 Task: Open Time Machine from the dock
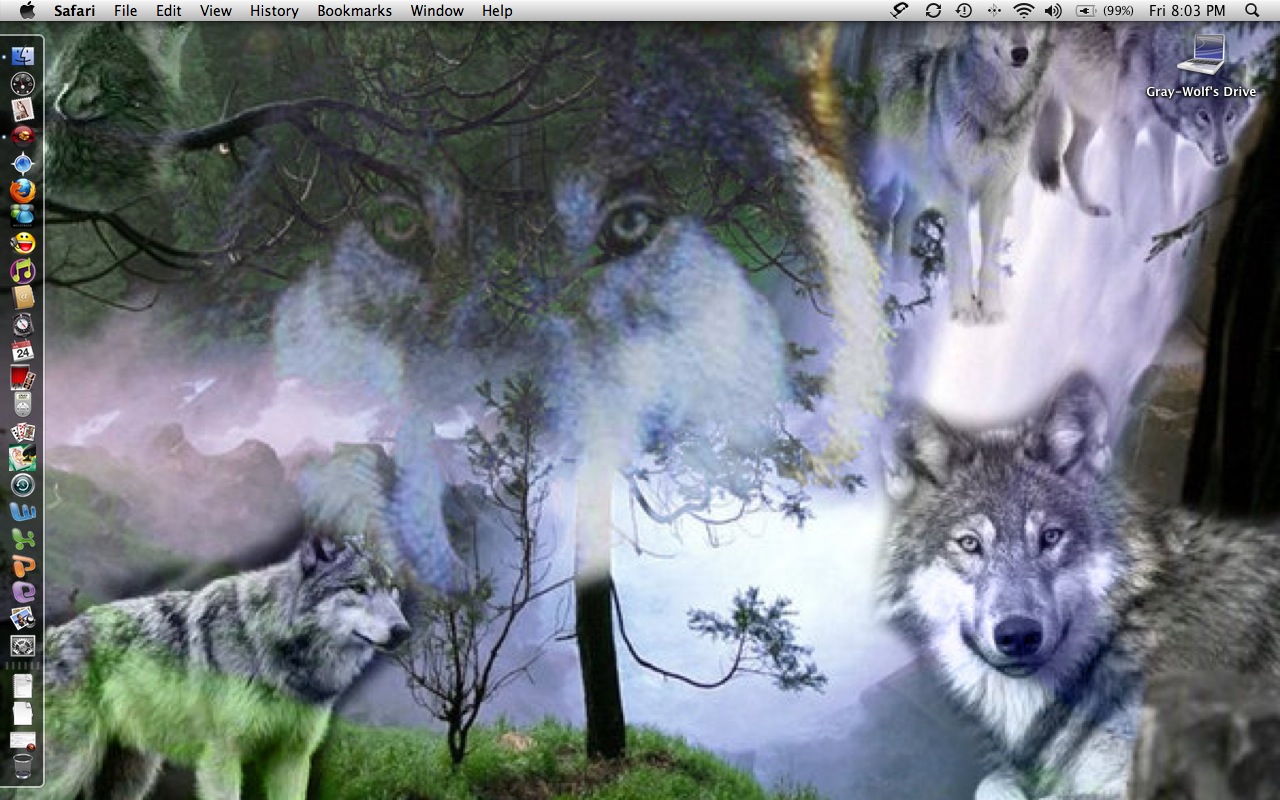[x=23, y=485]
